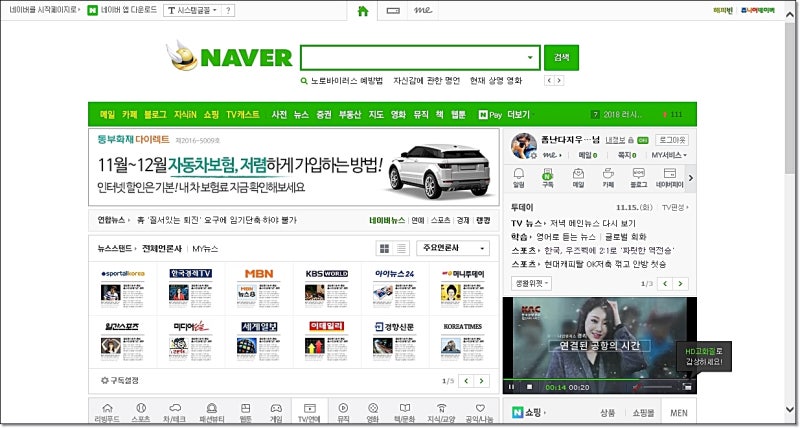The width and height of the screenshot is (800, 428).
Task: Show previous search keyword suggestions arrow
Action: pos(549,81)
